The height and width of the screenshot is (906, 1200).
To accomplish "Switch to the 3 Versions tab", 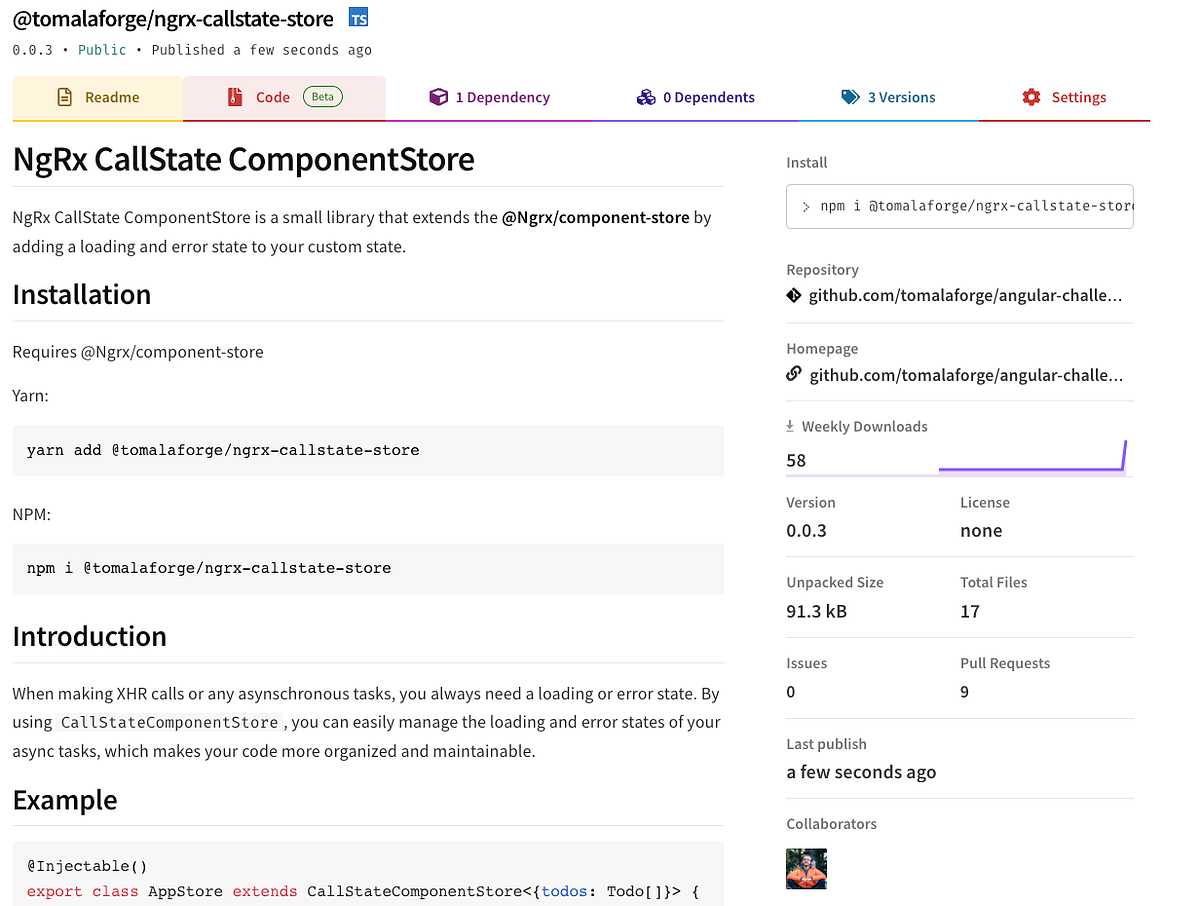I will [889, 97].
